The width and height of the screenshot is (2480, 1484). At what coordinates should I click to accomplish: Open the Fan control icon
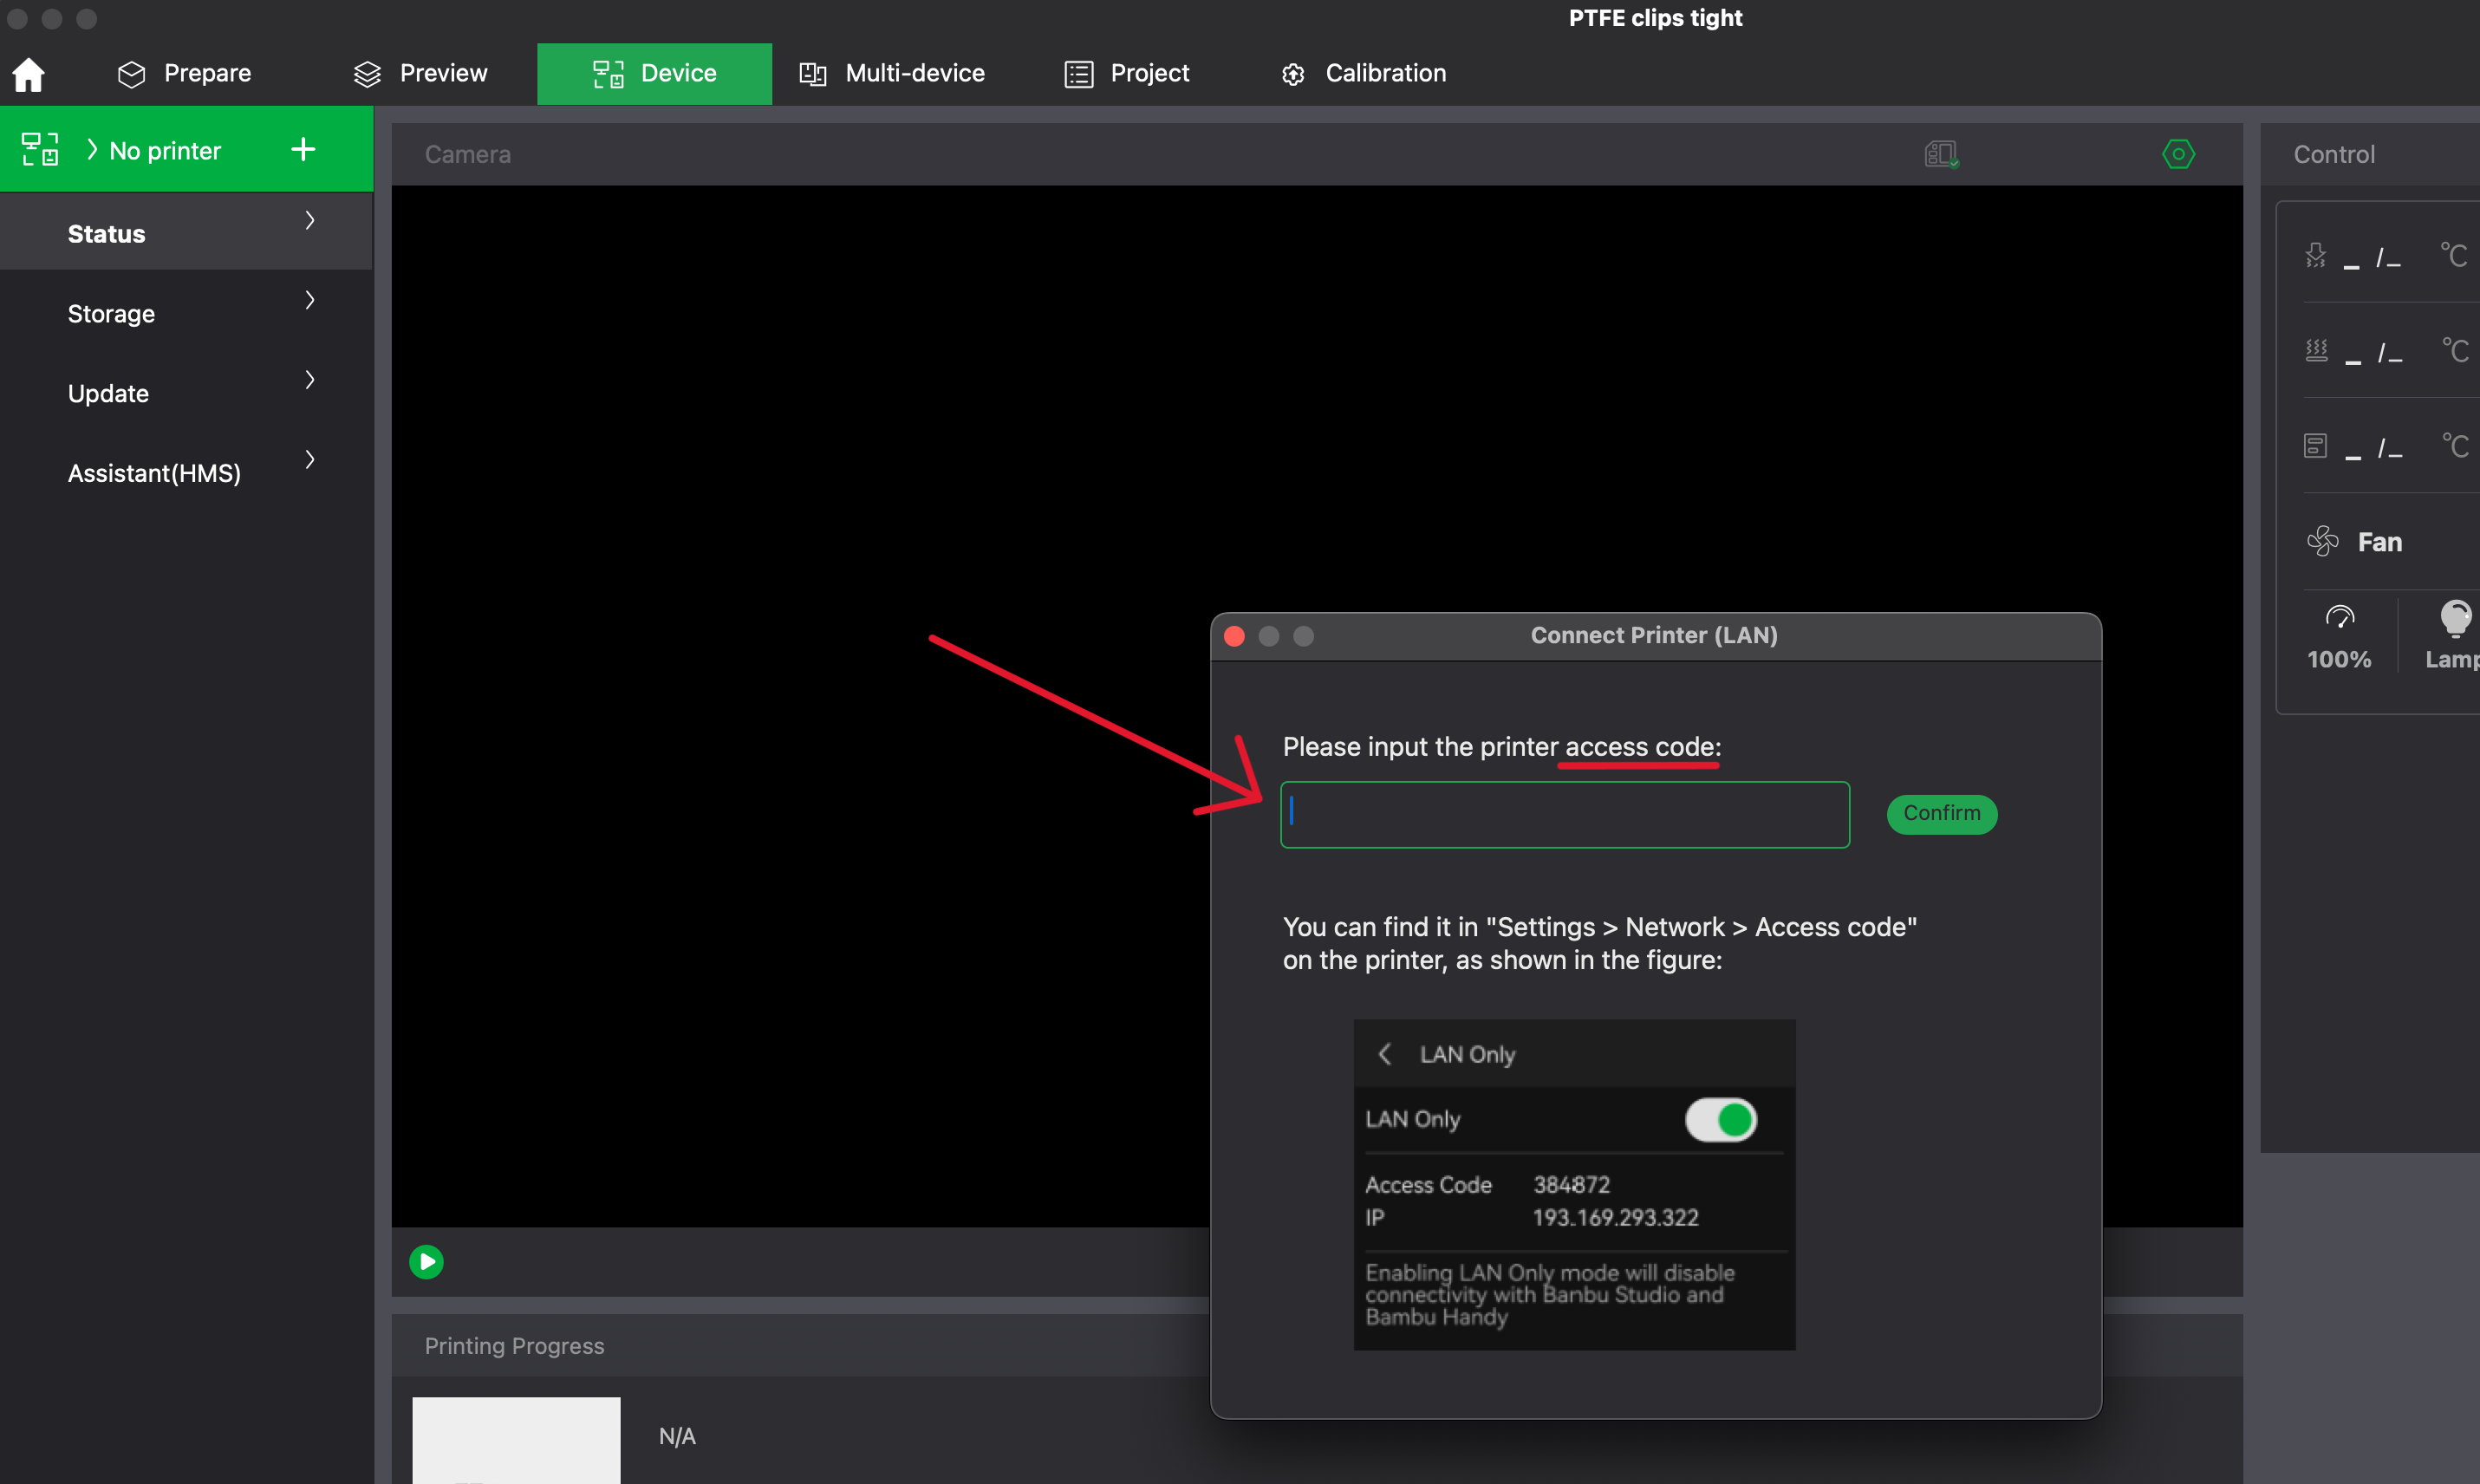pos(2324,541)
